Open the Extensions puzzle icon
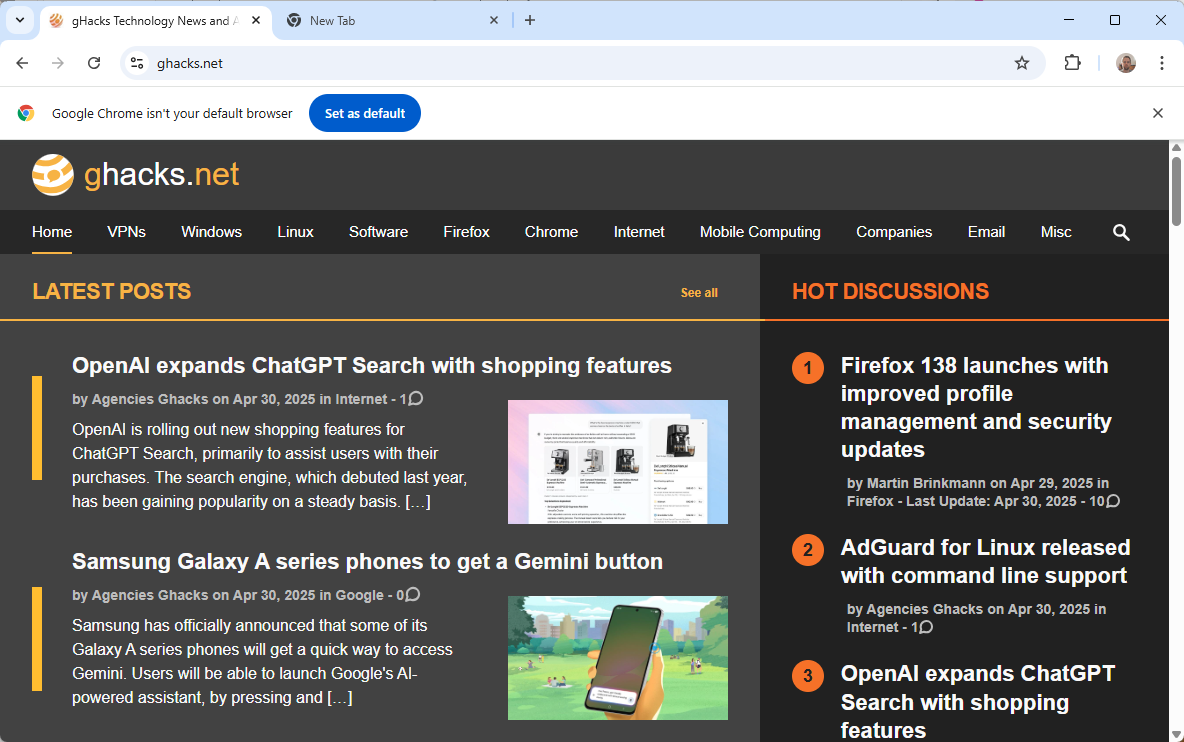Viewport: 1184px width, 742px height. (x=1072, y=63)
